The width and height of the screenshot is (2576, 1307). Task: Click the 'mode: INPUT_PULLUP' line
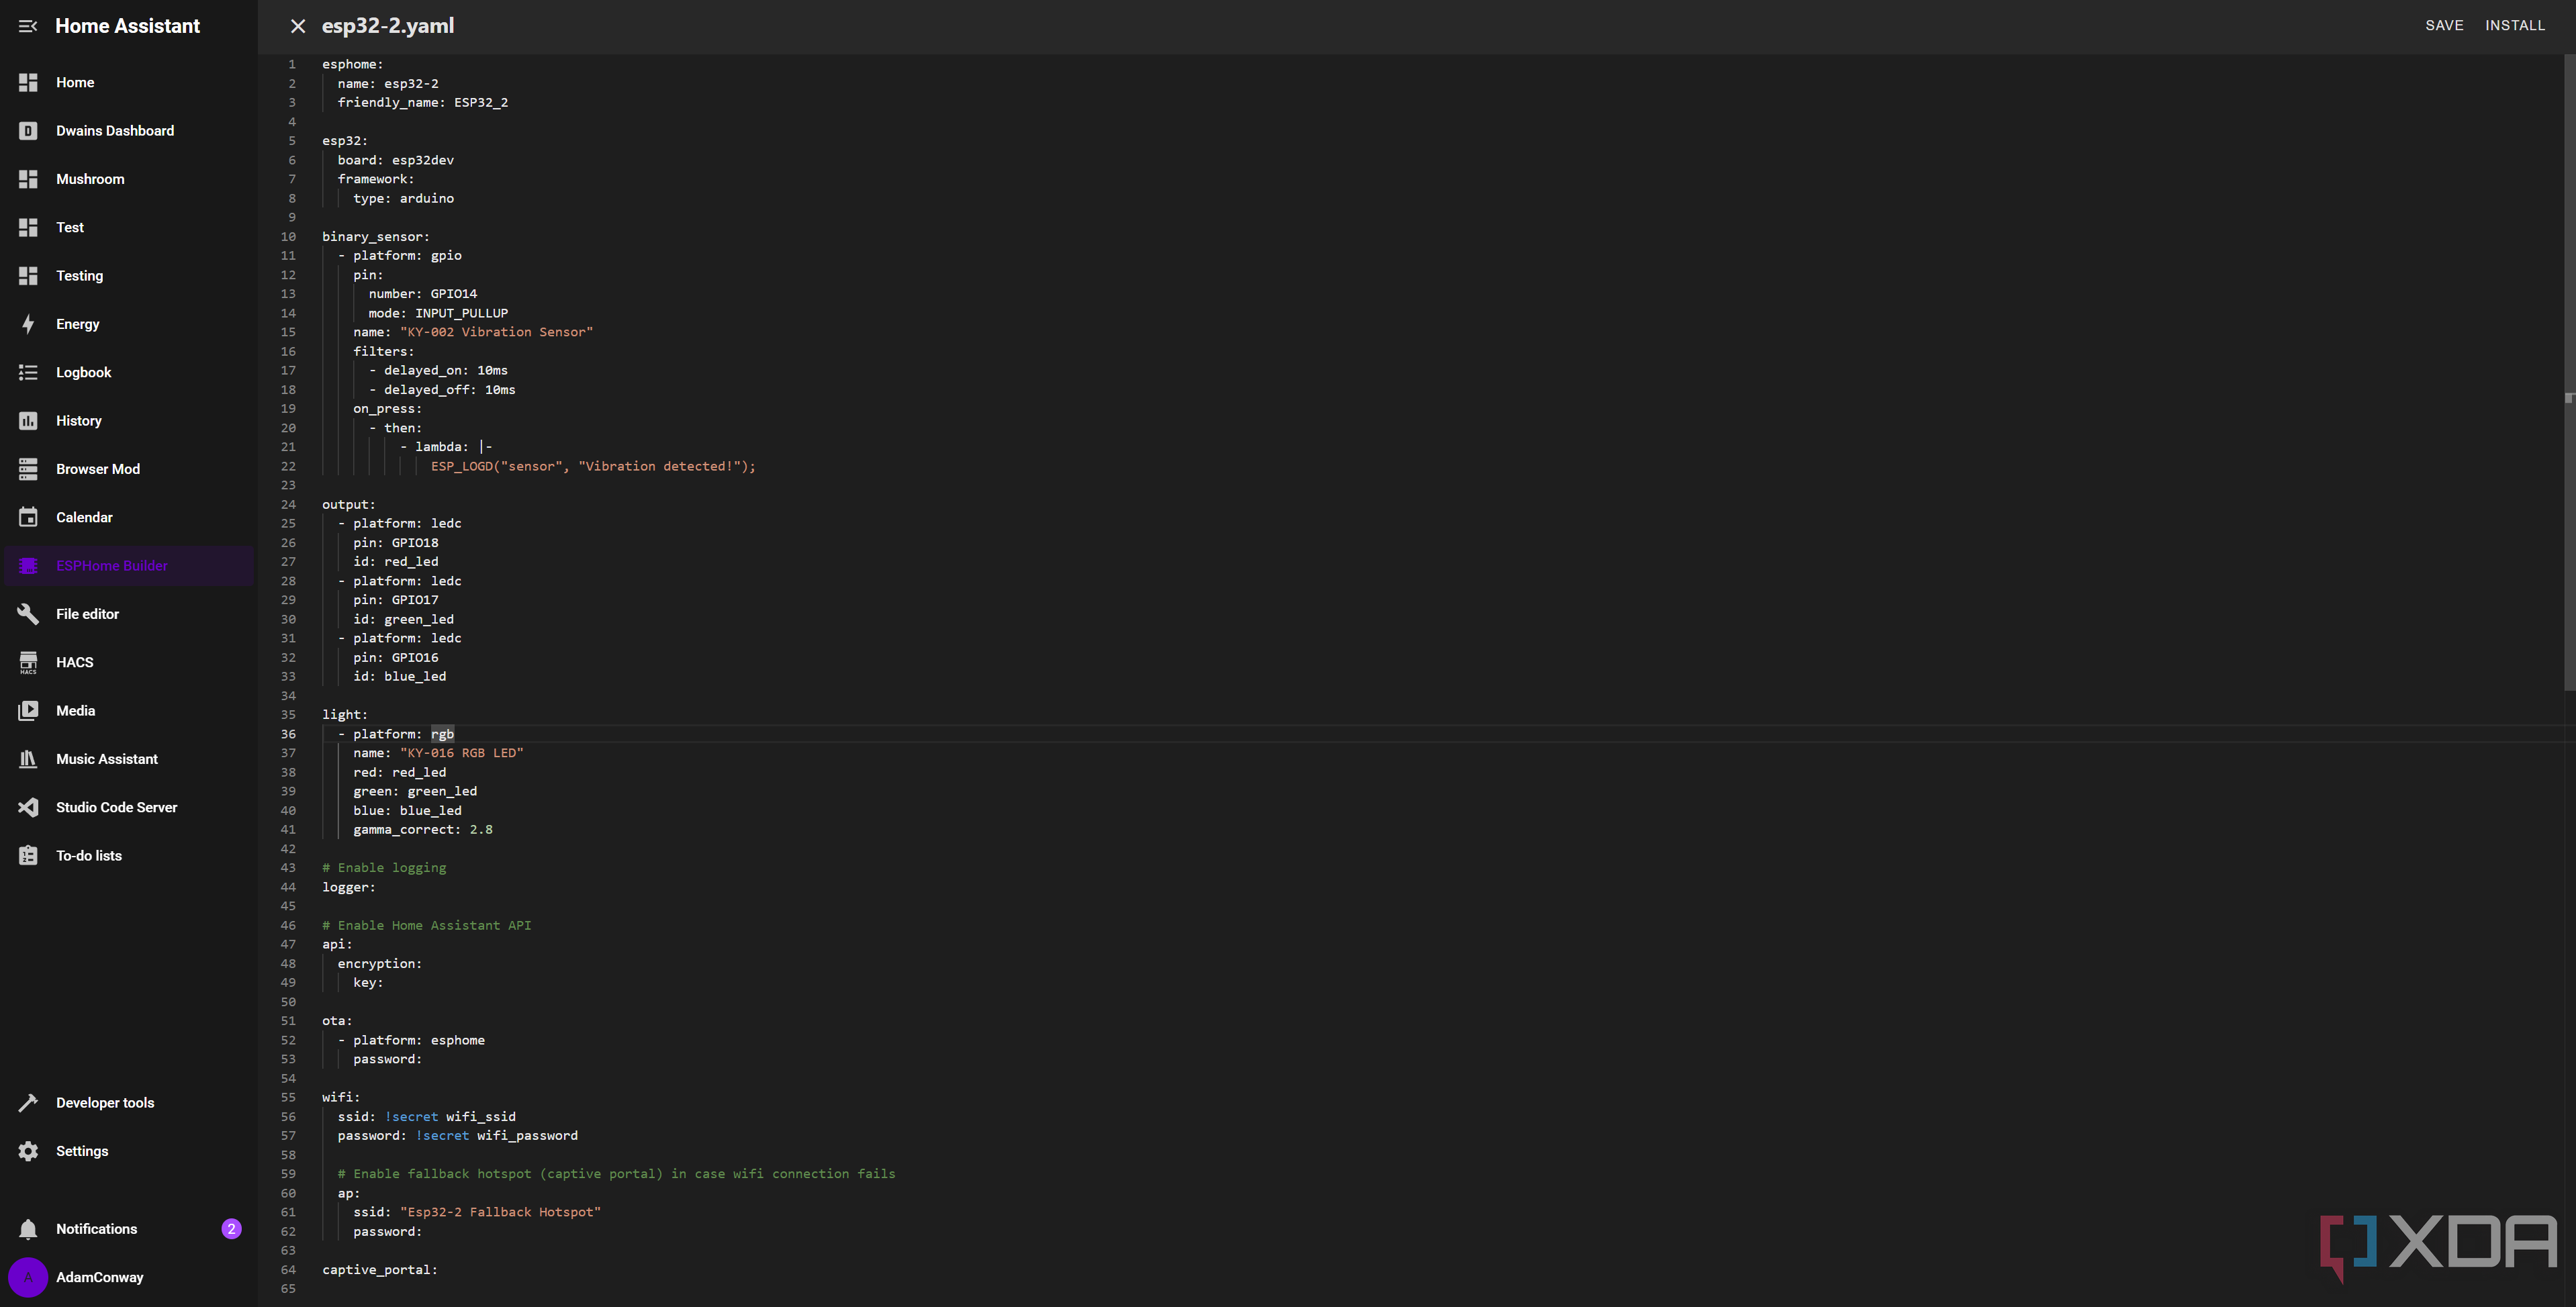coord(438,313)
